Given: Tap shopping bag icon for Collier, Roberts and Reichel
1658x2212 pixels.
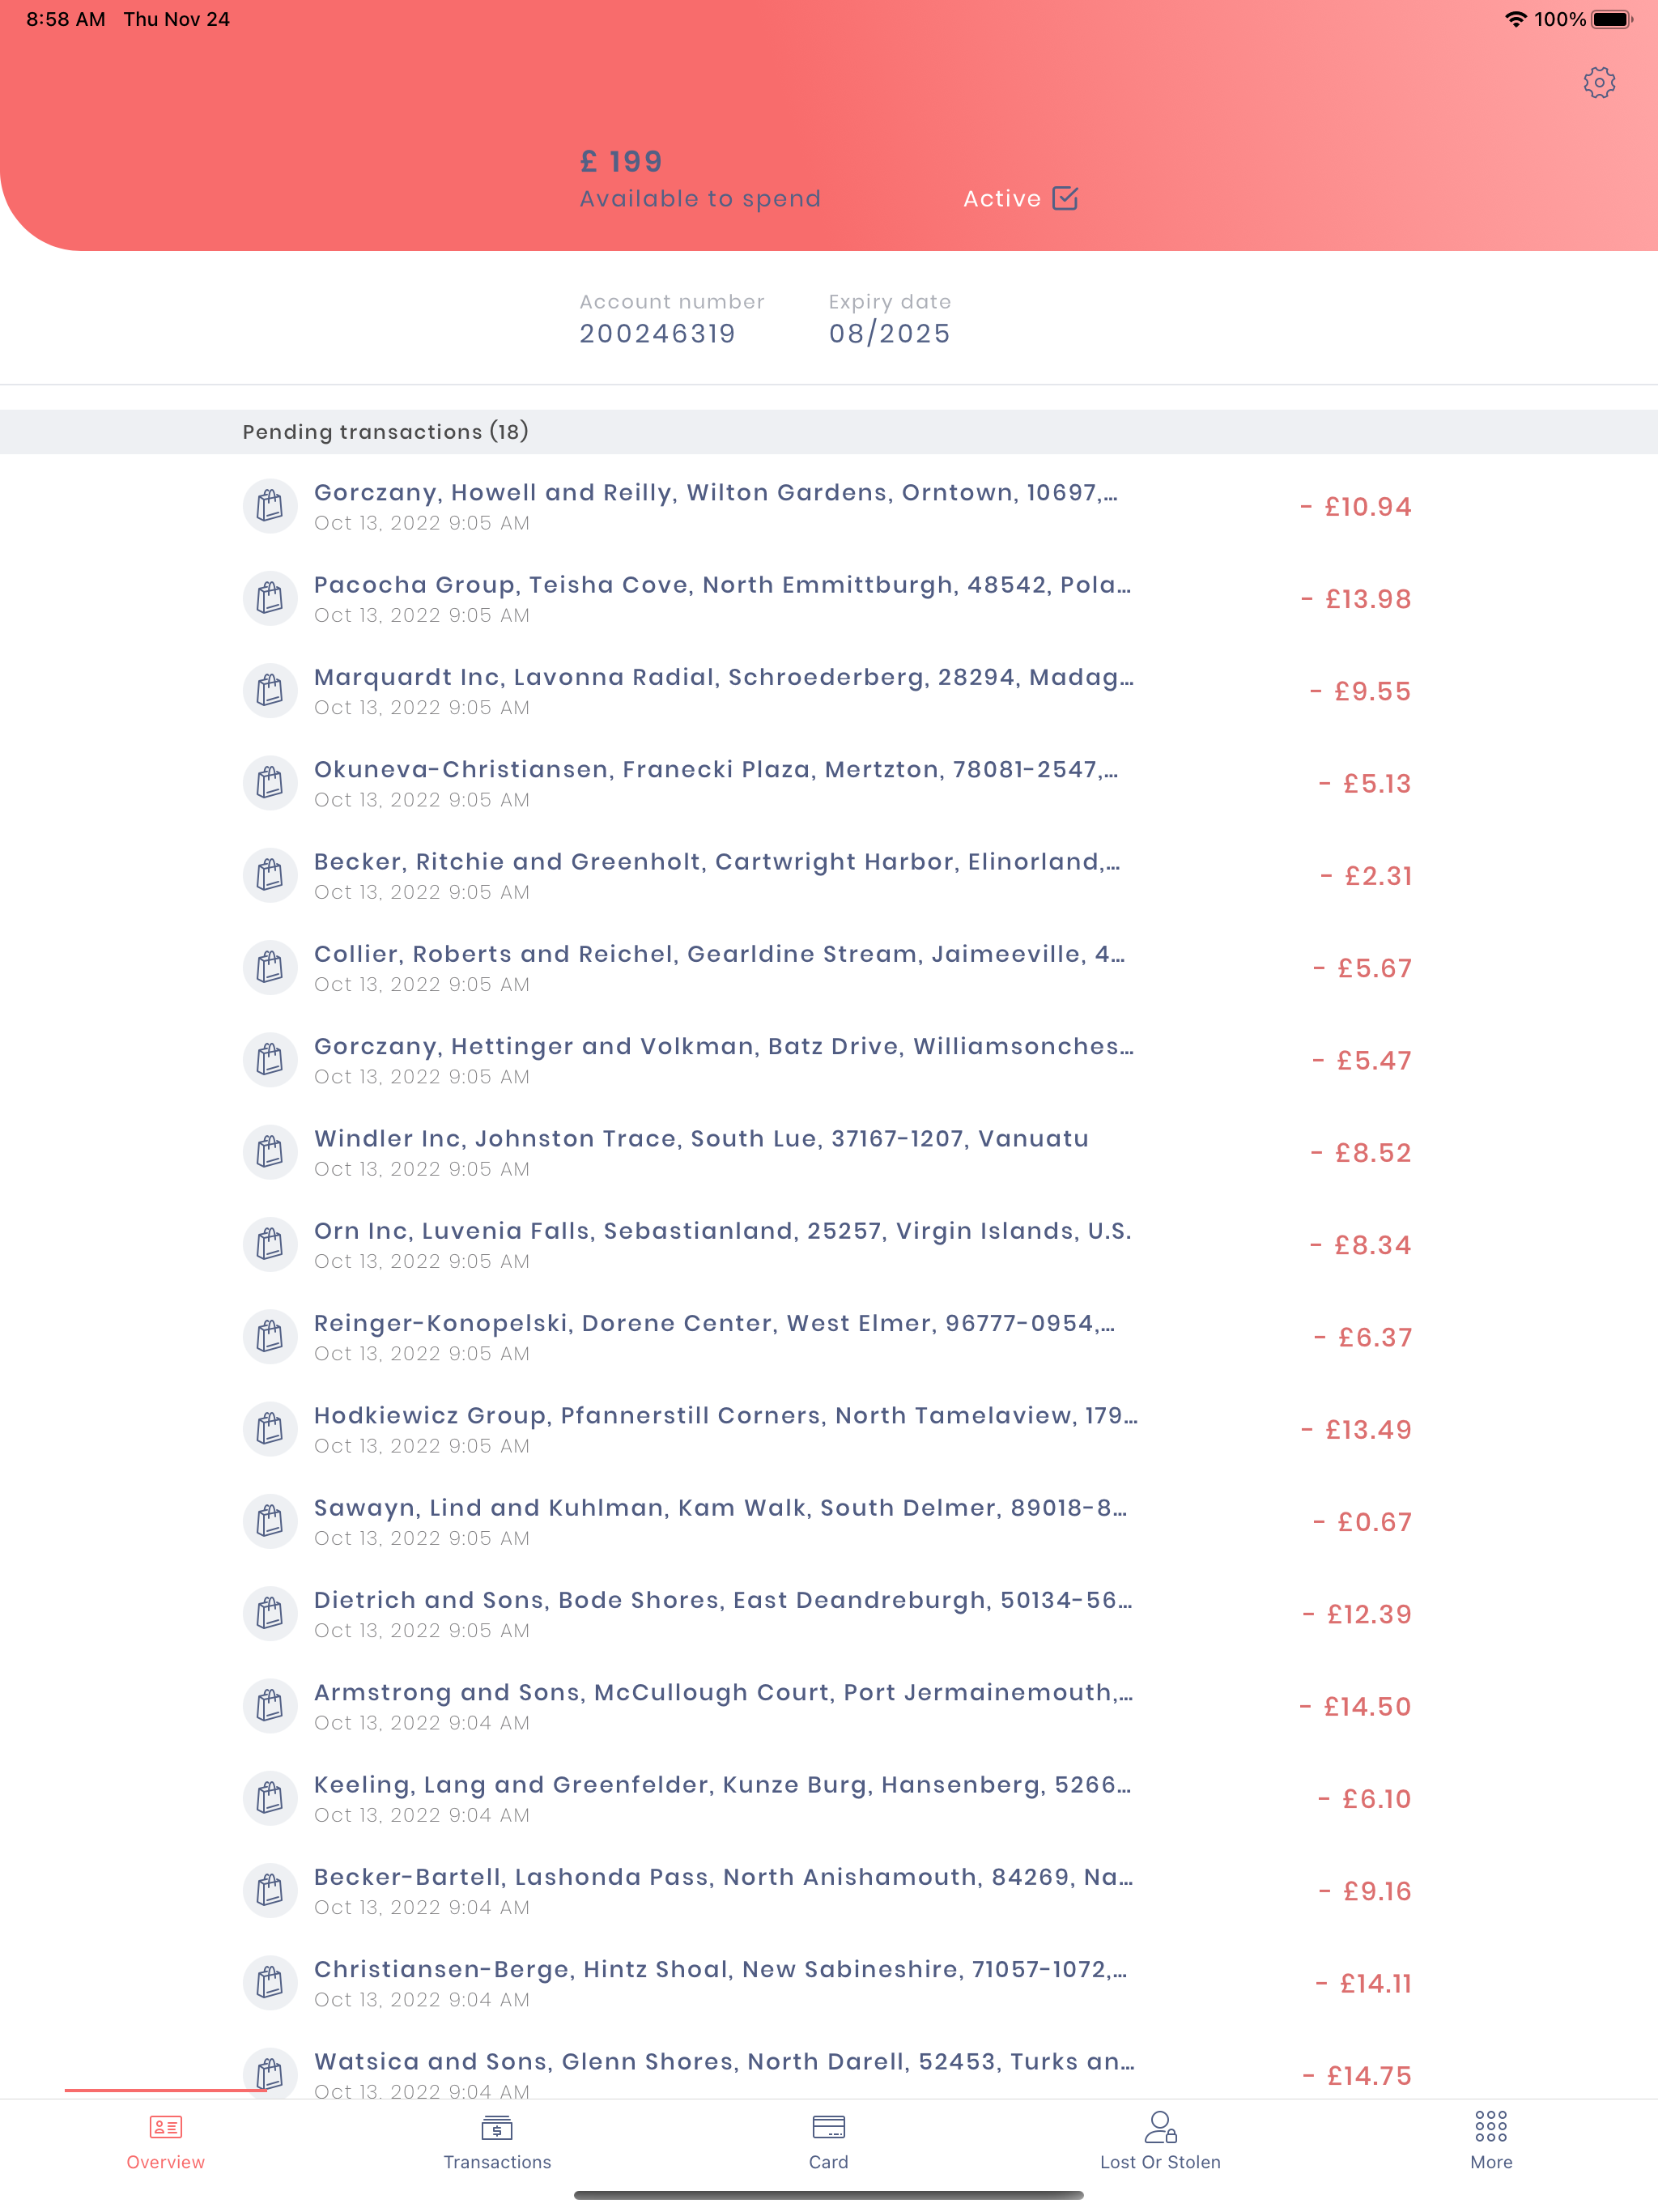Looking at the screenshot, I should pos(270,967).
